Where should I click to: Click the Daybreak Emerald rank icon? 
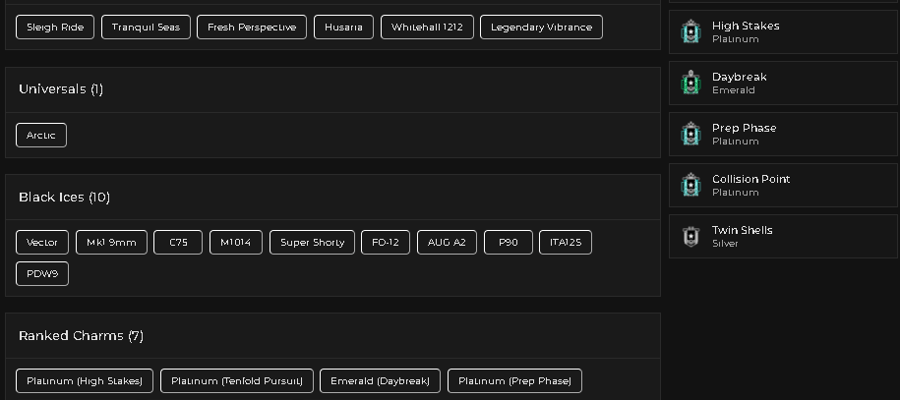(690, 83)
